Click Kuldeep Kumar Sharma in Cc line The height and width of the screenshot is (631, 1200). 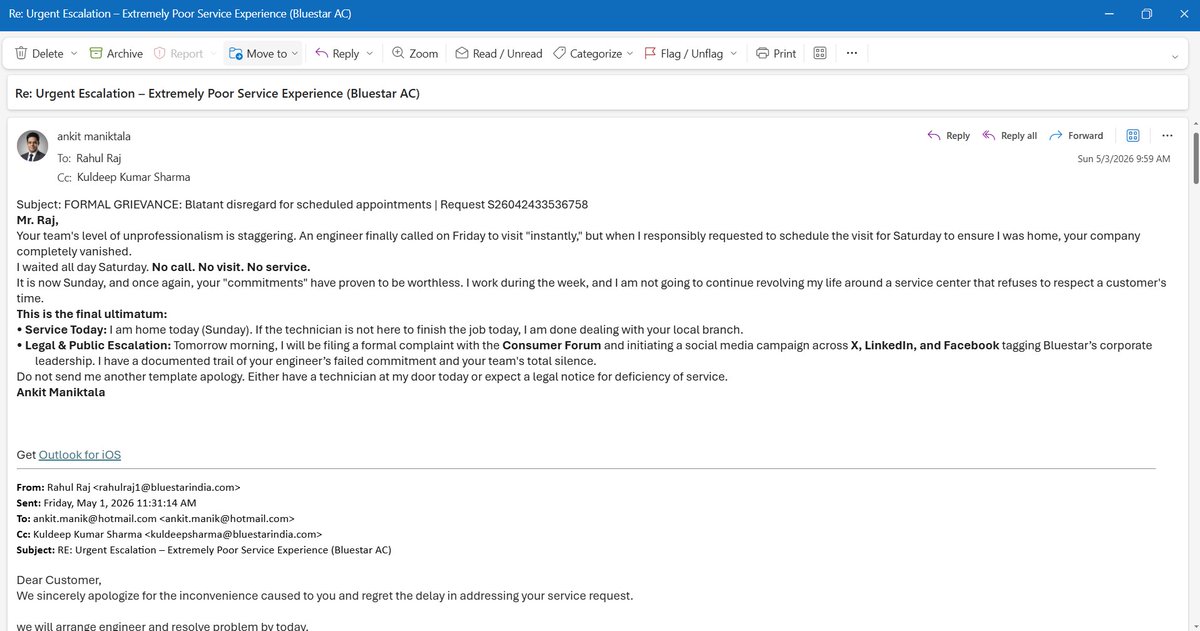tap(132, 177)
